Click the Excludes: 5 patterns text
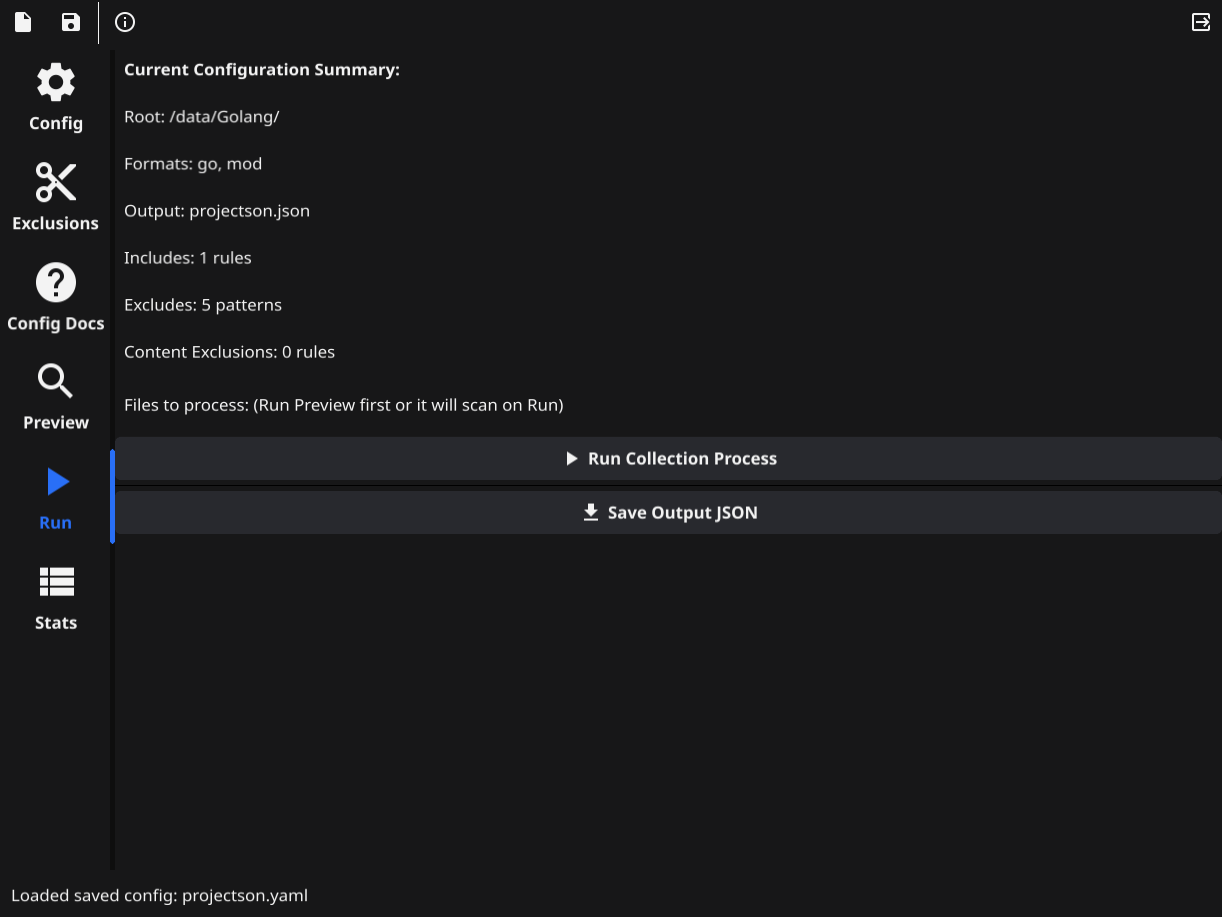1222x917 pixels. click(203, 305)
